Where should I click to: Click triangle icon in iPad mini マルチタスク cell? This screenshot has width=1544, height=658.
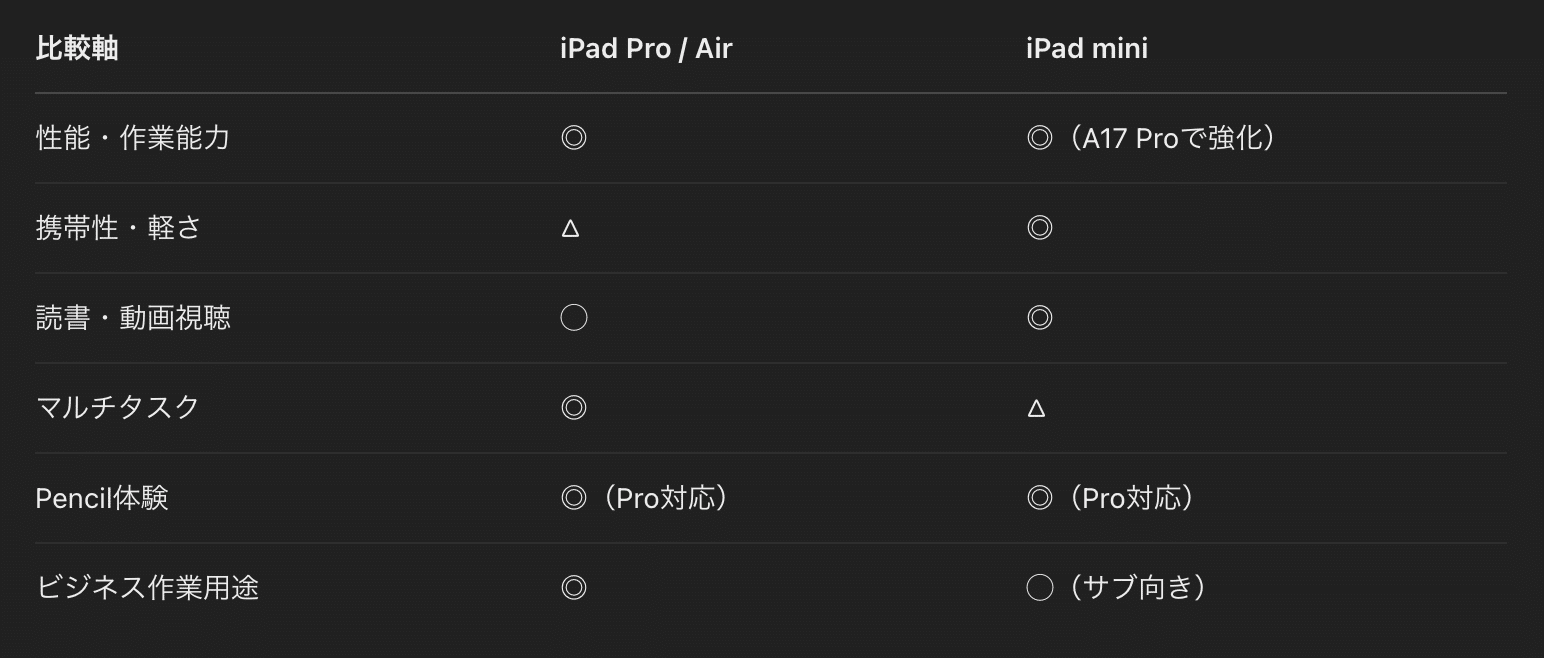(x=1037, y=409)
